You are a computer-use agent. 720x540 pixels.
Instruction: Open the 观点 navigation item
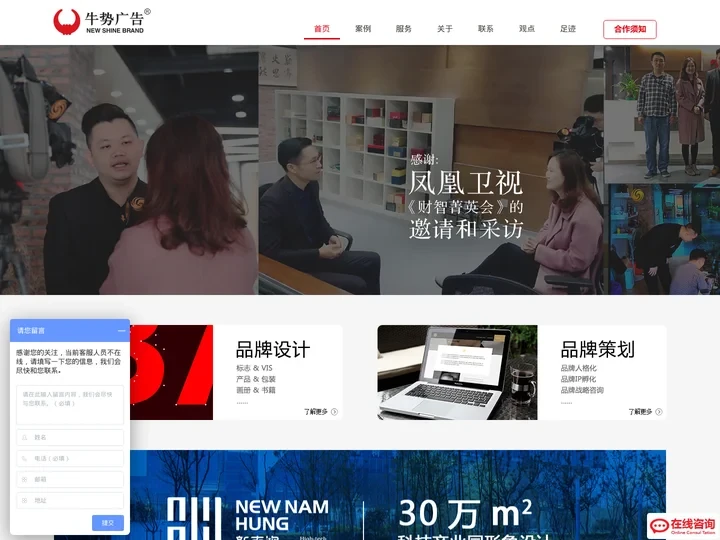[527, 28]
